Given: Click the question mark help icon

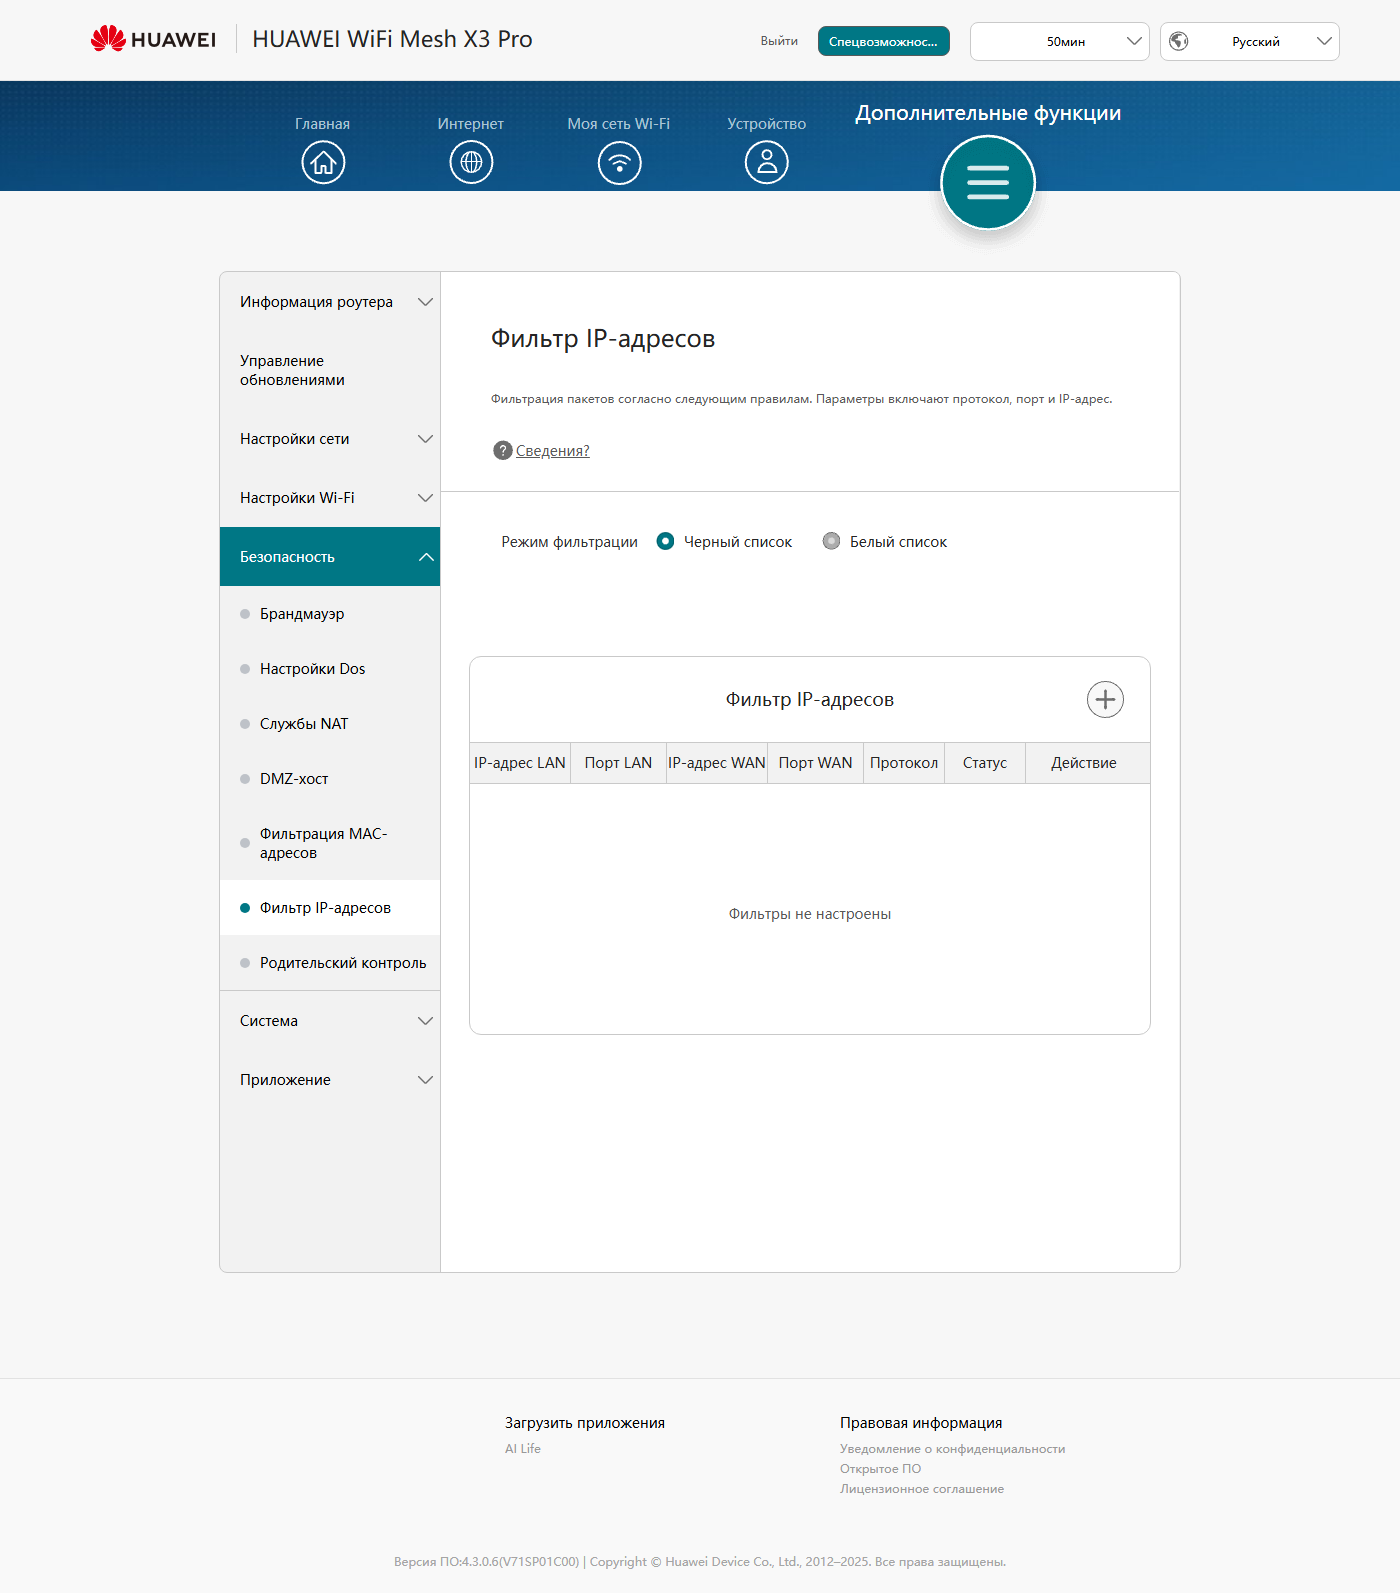Looking at the screenshot, I should click(503, 450).
